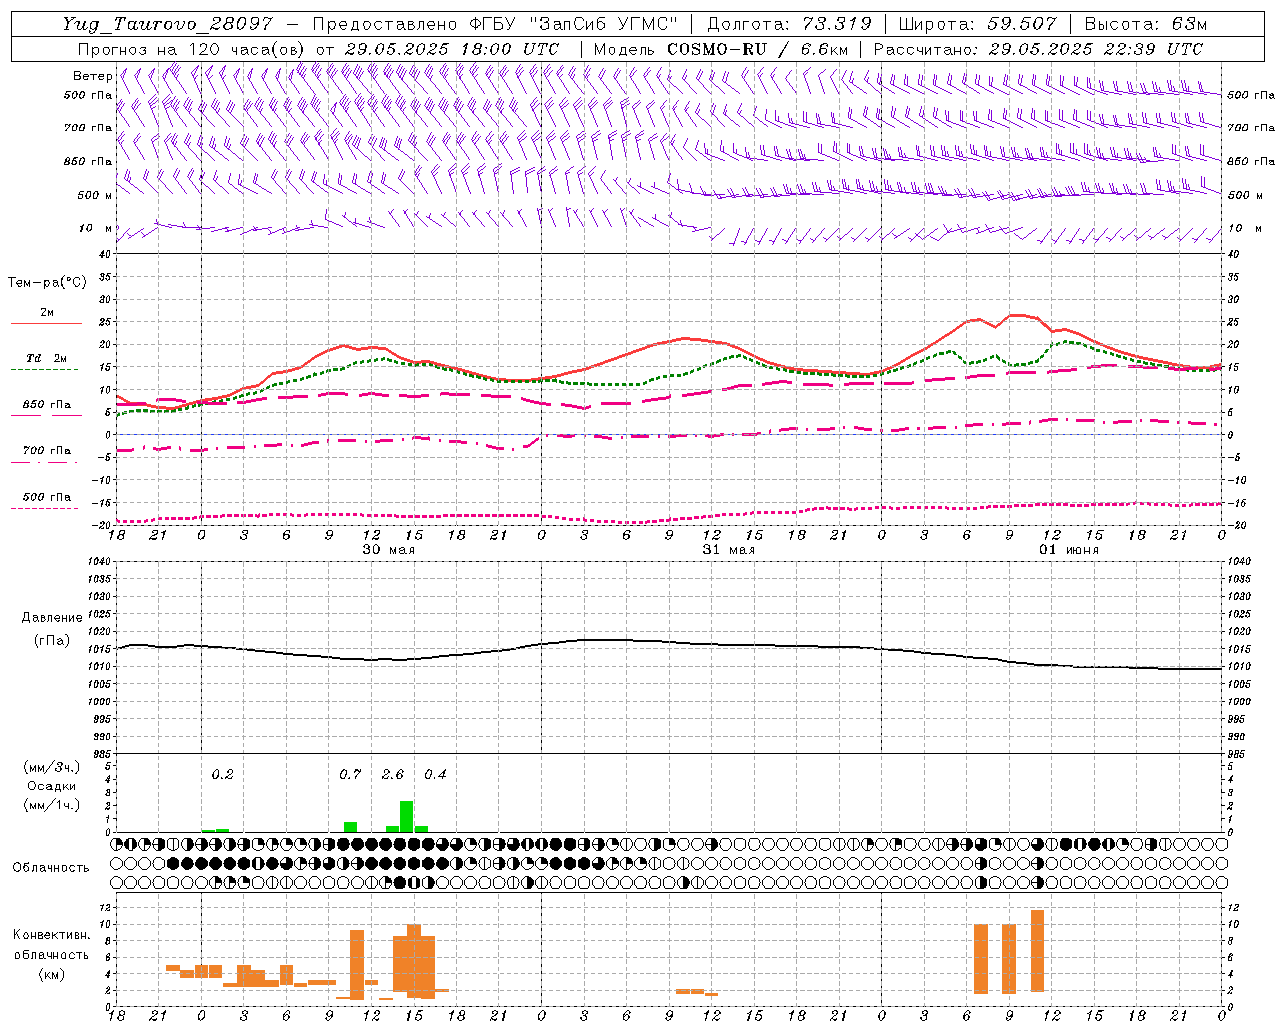Click the station name "Yug_Taurovo_28097"
Viewport: 1280px width, 1024px height.
(167, 24)
